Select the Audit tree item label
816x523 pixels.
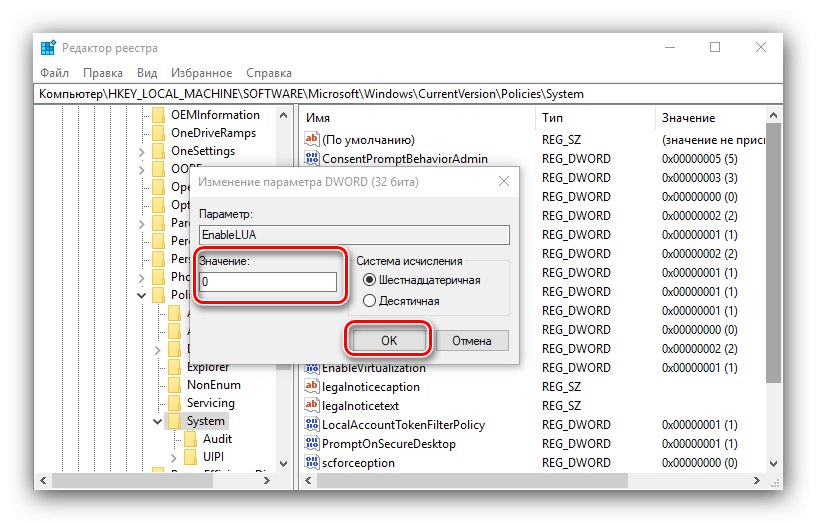coord(217,439)
